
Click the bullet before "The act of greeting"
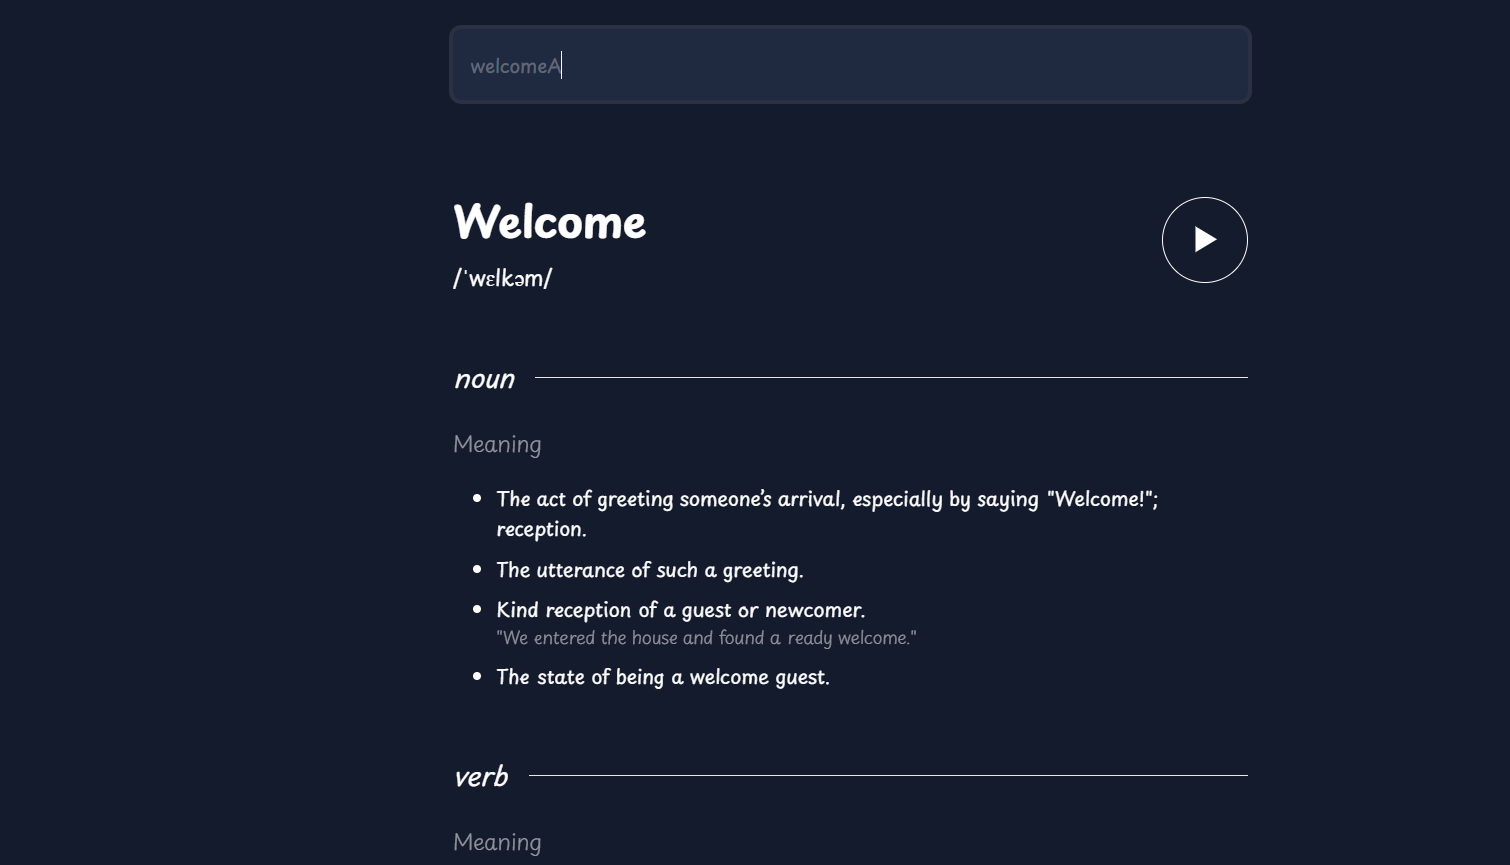(477, 498)
